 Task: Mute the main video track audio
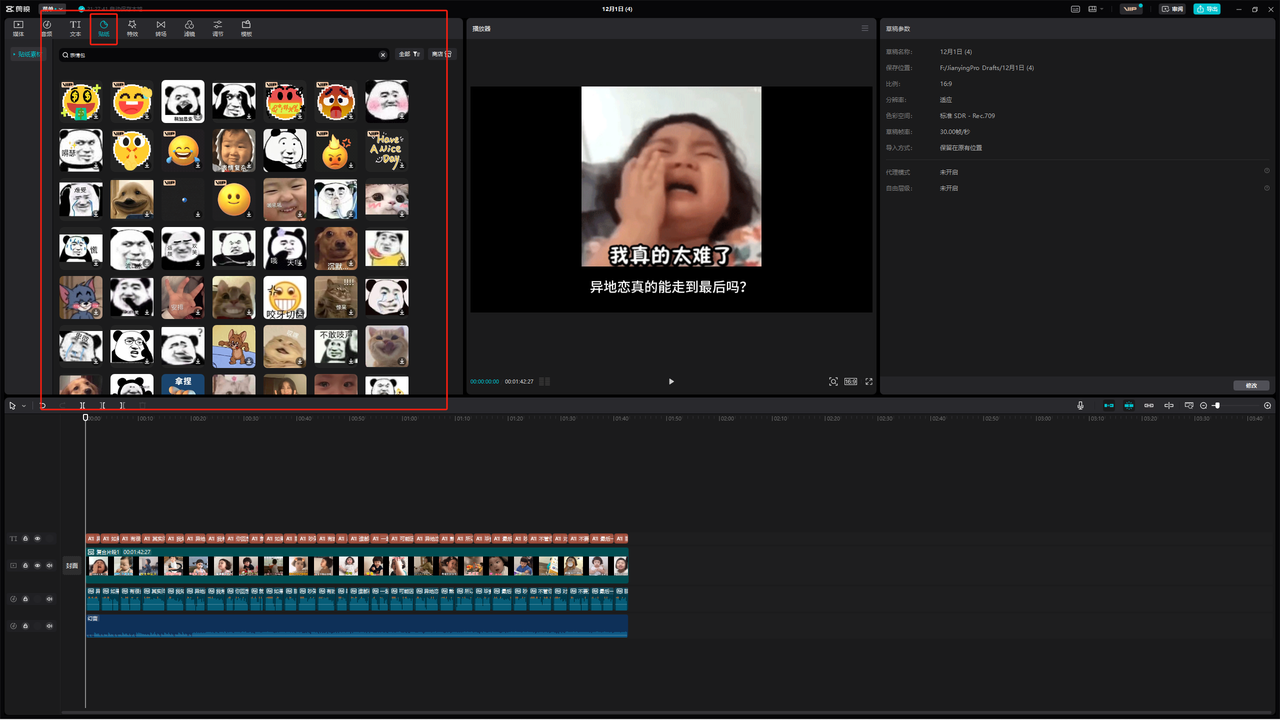pyautogui.click(x=50, y=565)
